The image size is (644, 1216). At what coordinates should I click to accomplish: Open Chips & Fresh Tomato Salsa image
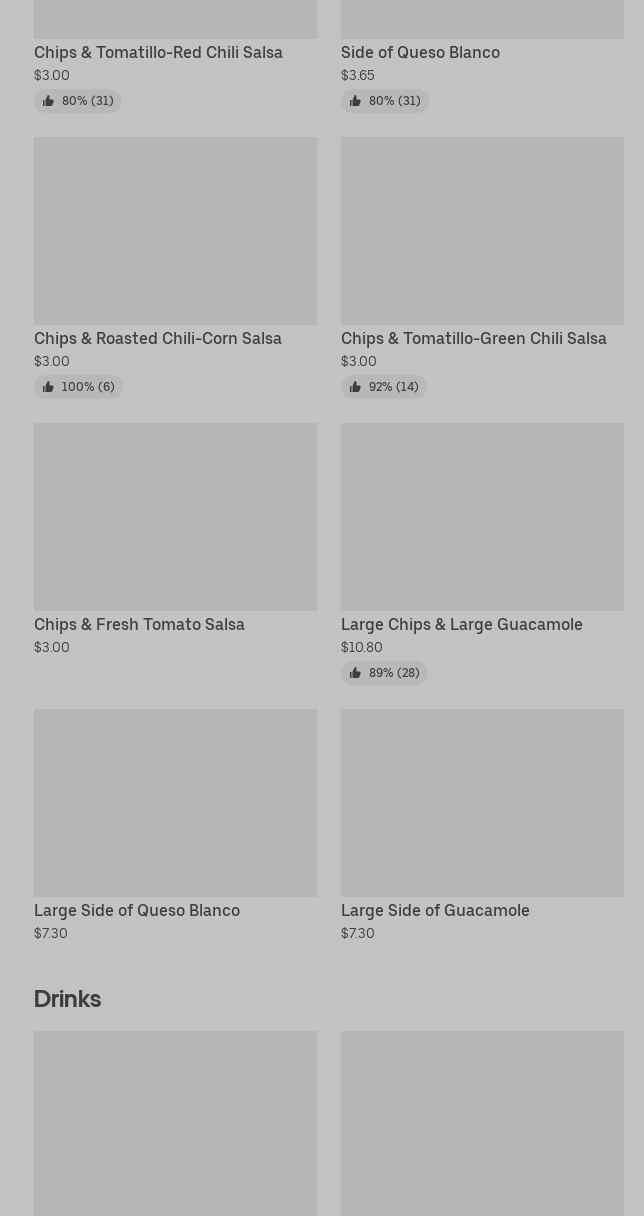pos(175,517)
